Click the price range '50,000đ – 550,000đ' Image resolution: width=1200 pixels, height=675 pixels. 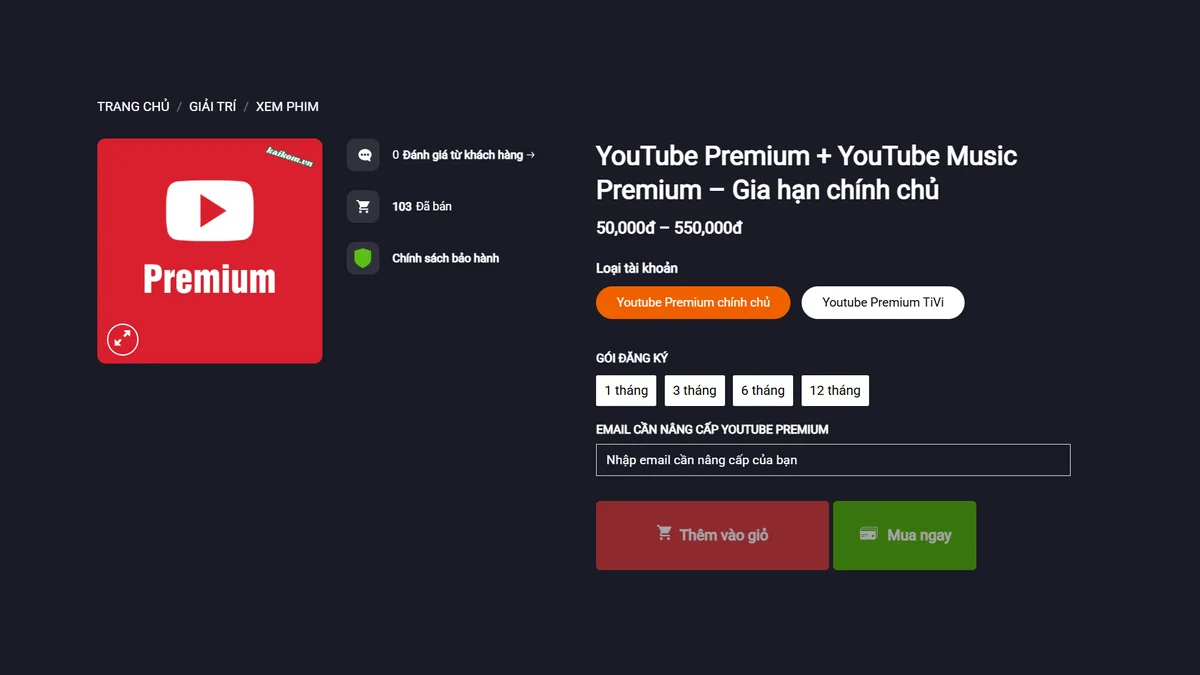tap(669, 228)
